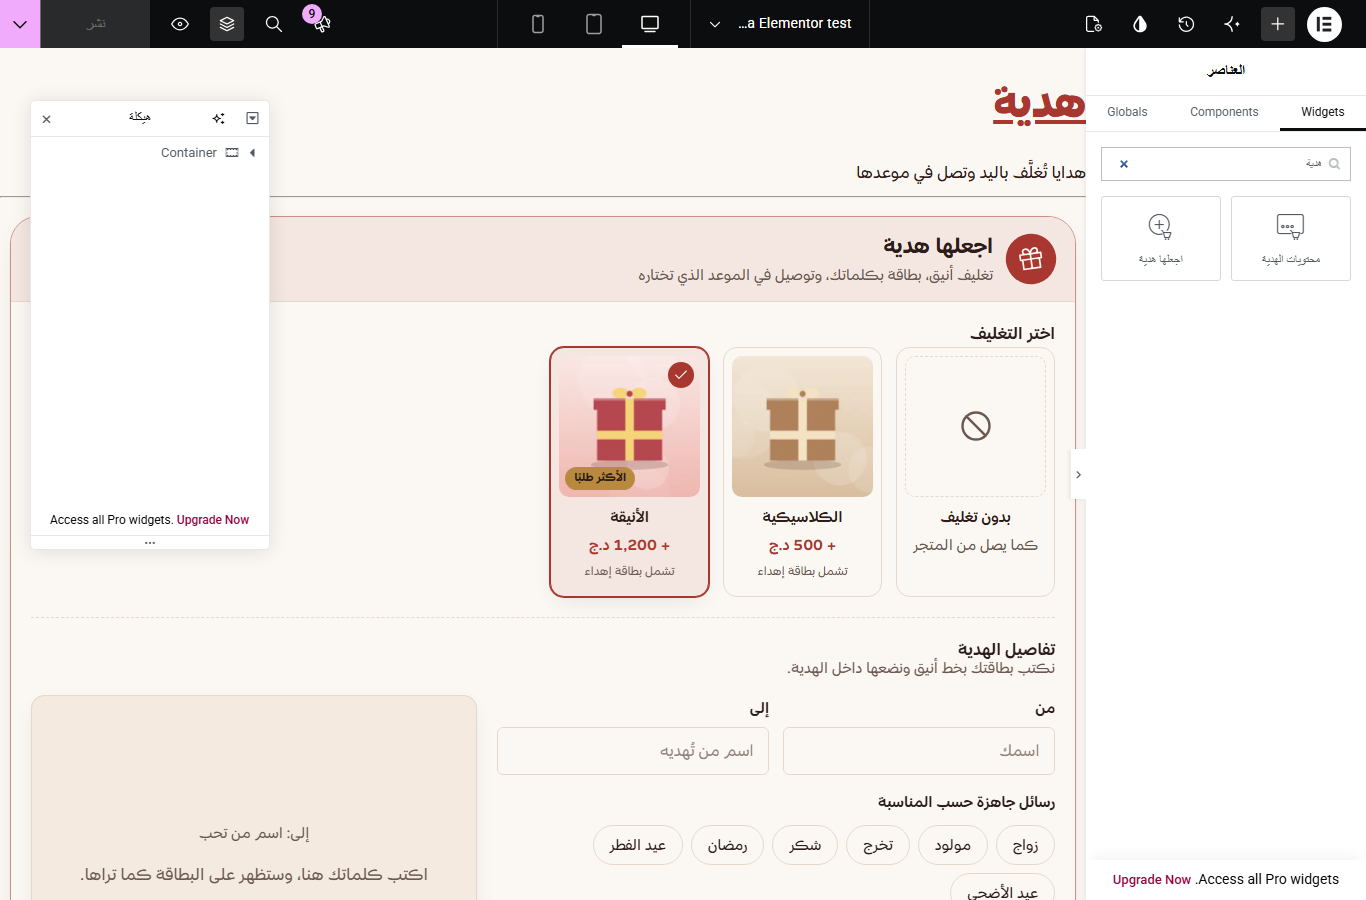The width and height of the screenshot is (1366, 900).
Task: Click the AI sparkle icon in top bar
Action: click(x=1232, y=24)
